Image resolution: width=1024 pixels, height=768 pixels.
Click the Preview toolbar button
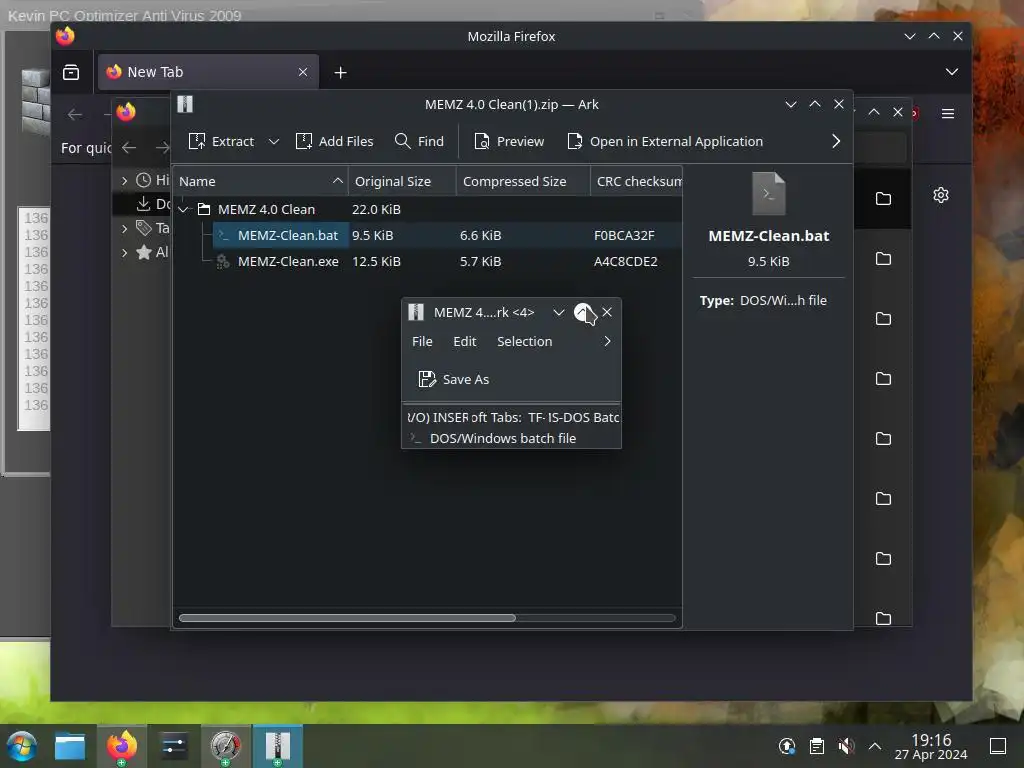tap(509, 141)
